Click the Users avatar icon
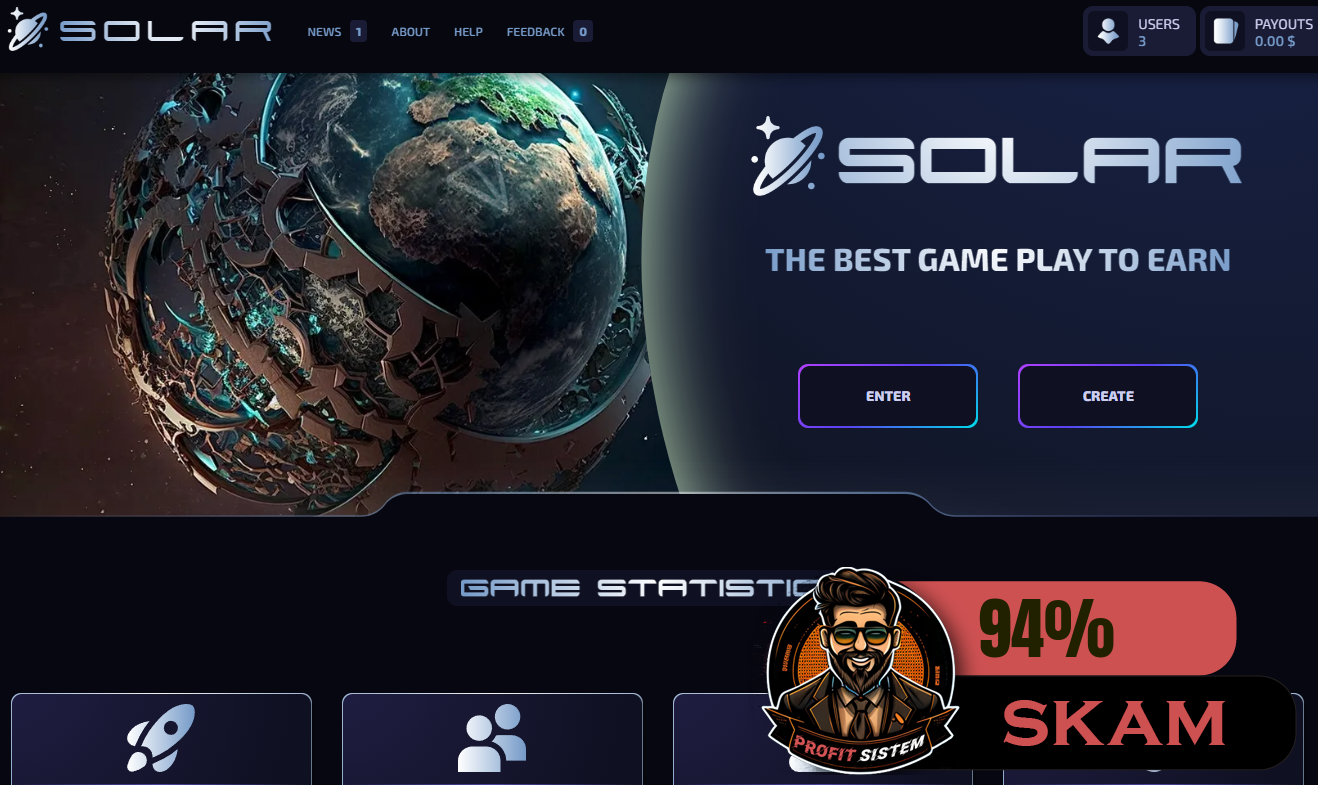This screenshot has height=785, width=1318. (1108, 32)
